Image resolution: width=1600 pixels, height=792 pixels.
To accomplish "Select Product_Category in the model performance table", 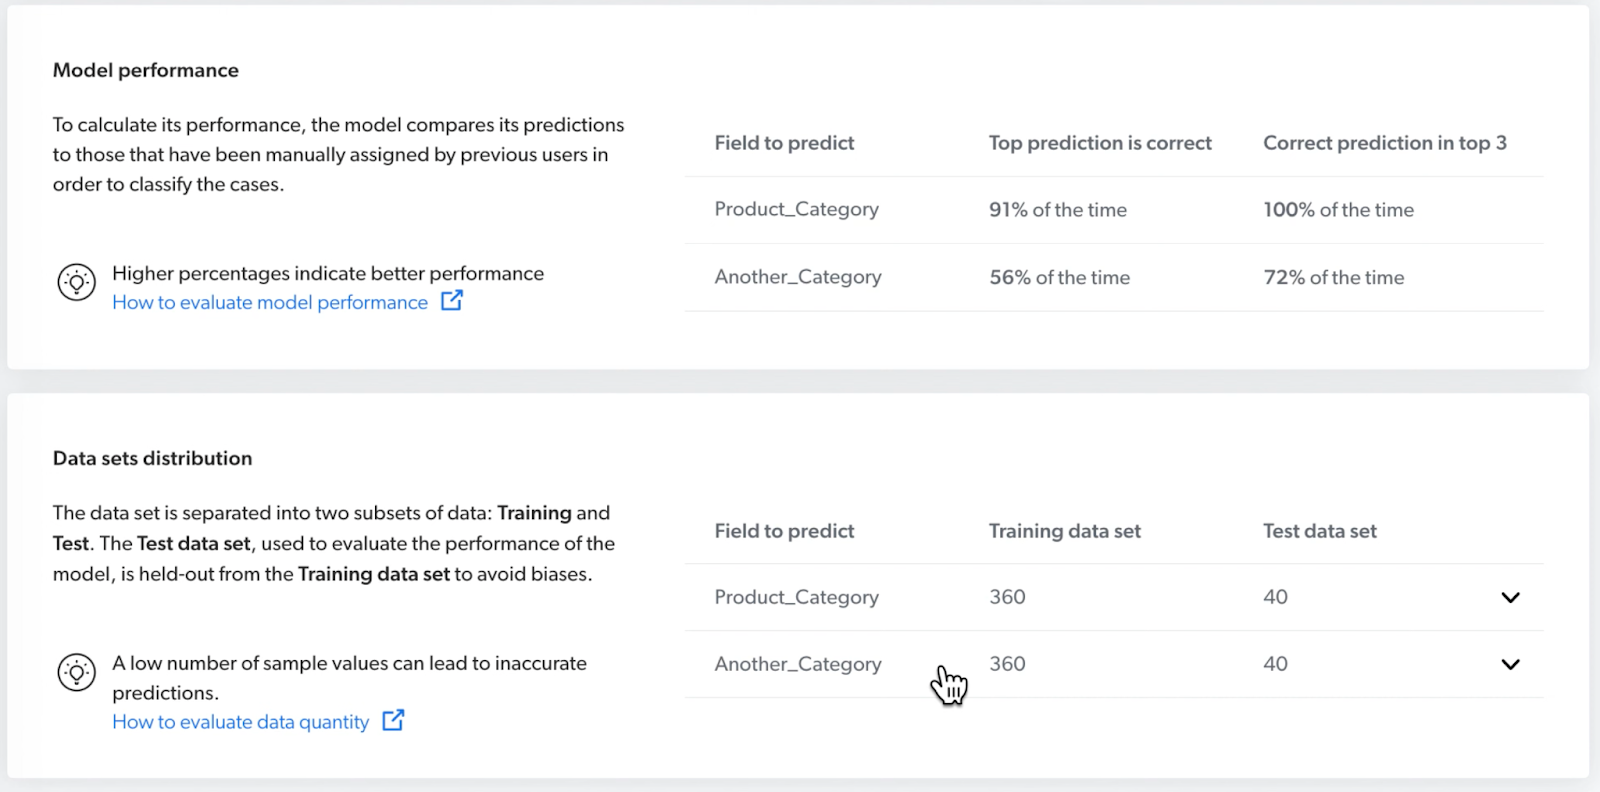I will point(796,209).
